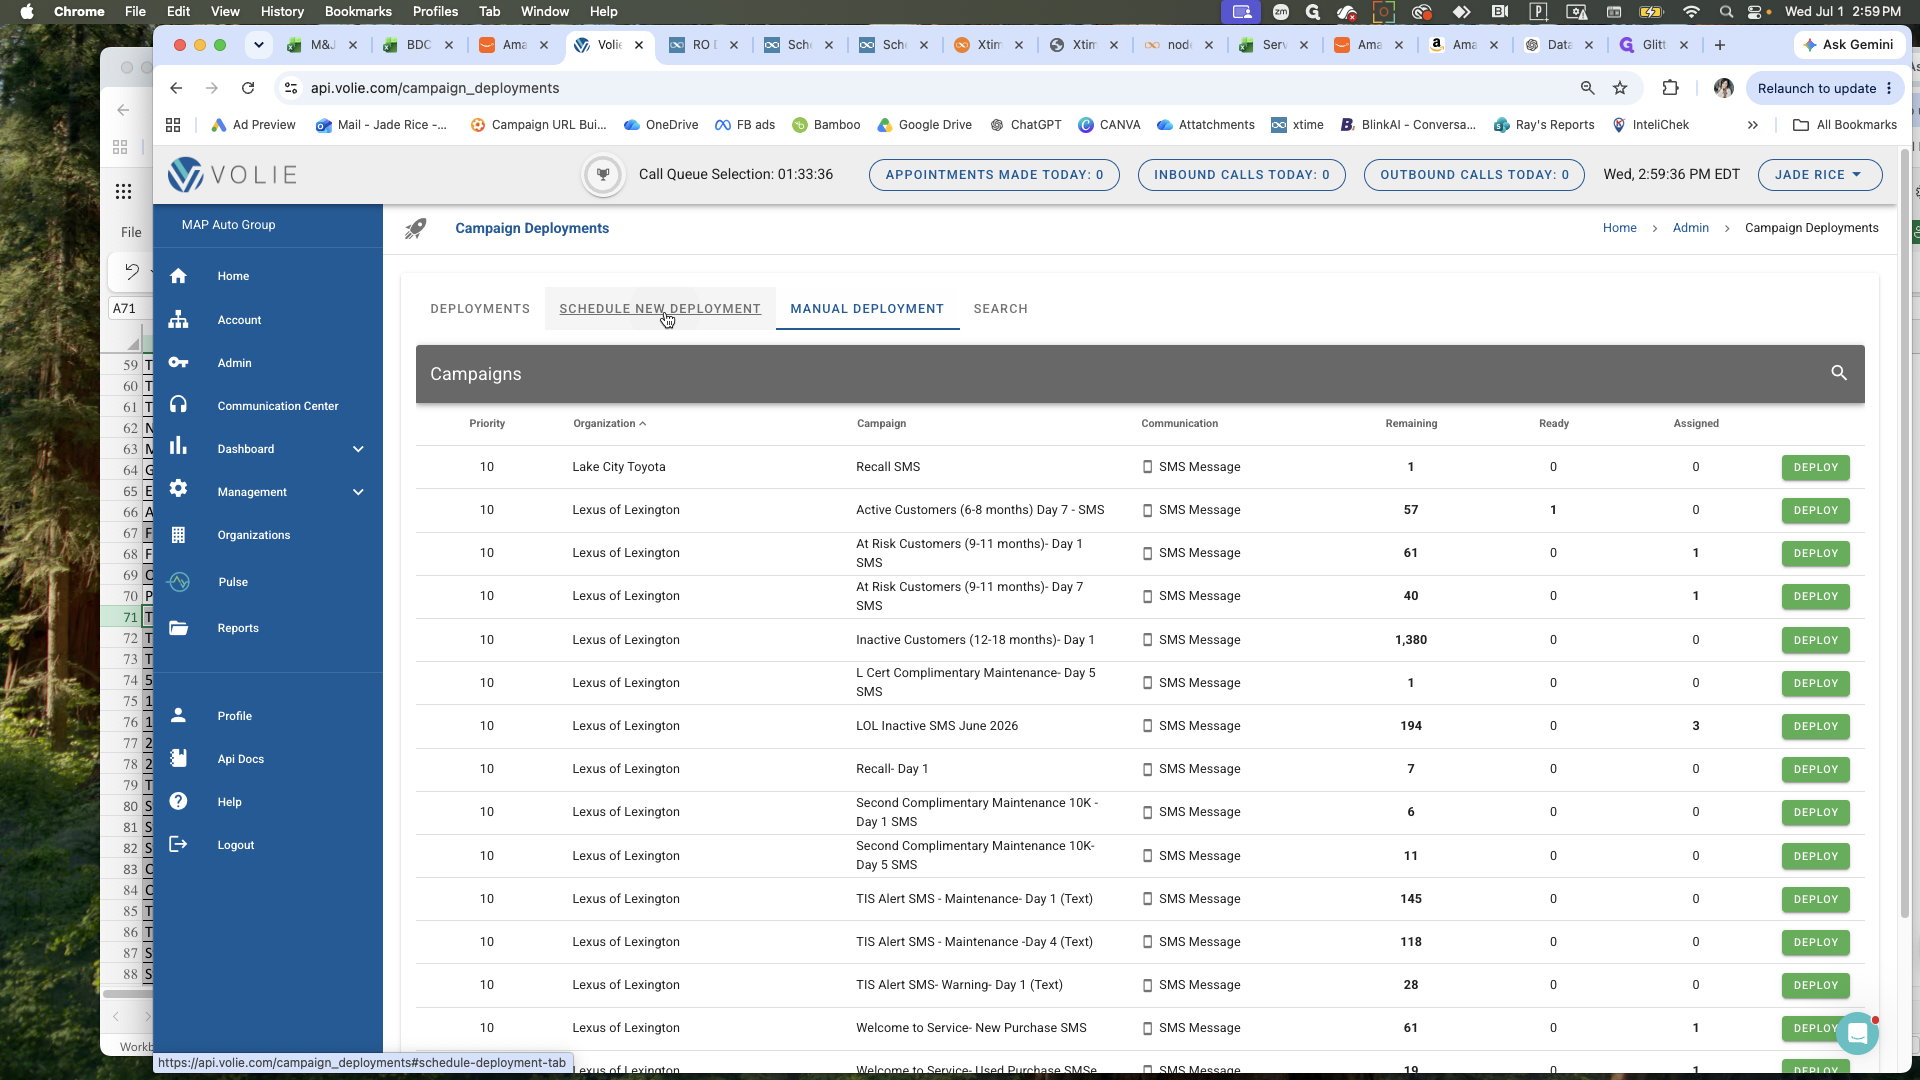Open Chrome tab search dropdown arrow

(259, 45)
